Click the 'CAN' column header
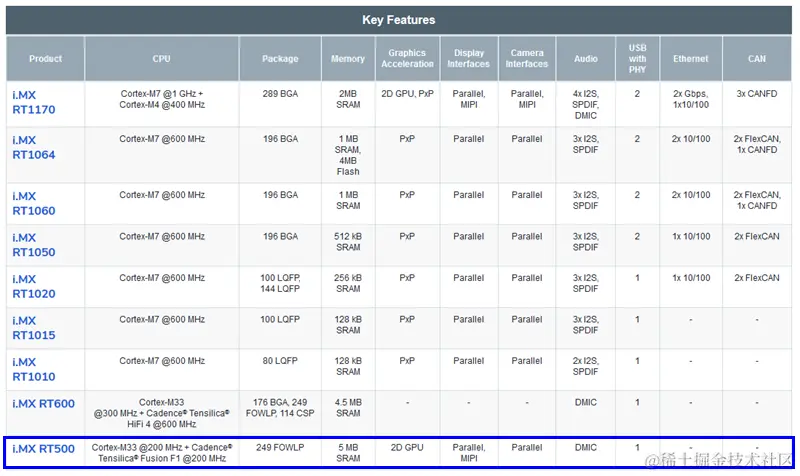Screen dimensions: 800x476 click(x=757, y=59)
